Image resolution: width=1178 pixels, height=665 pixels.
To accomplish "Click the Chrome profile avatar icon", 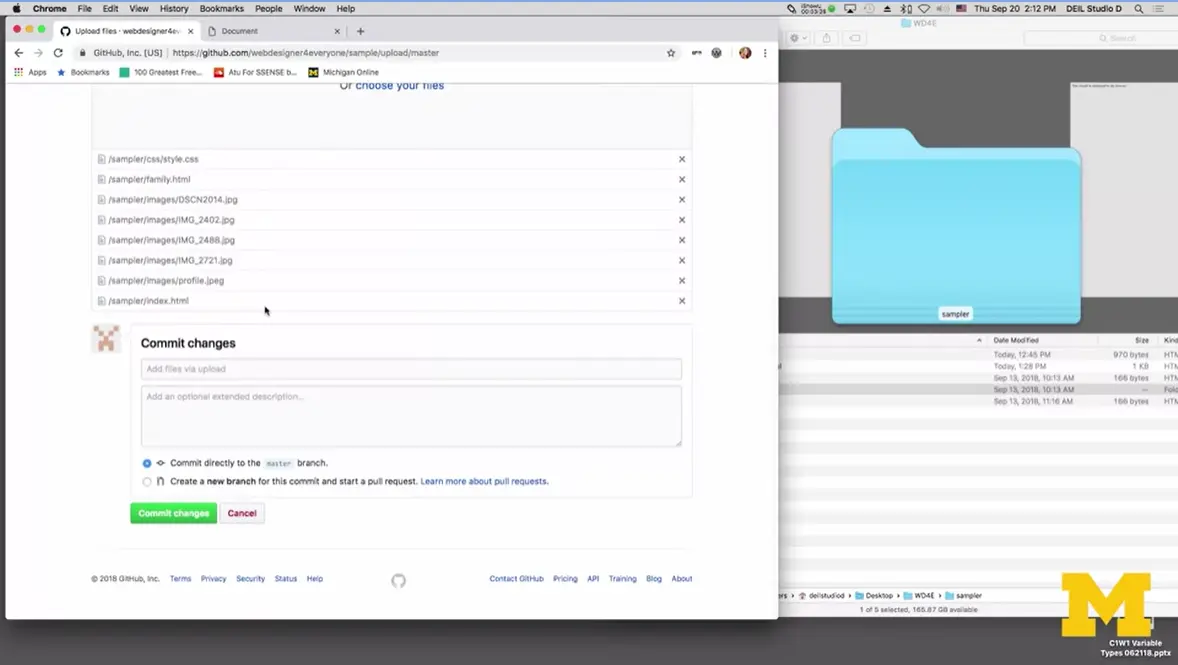I will 745,52.
